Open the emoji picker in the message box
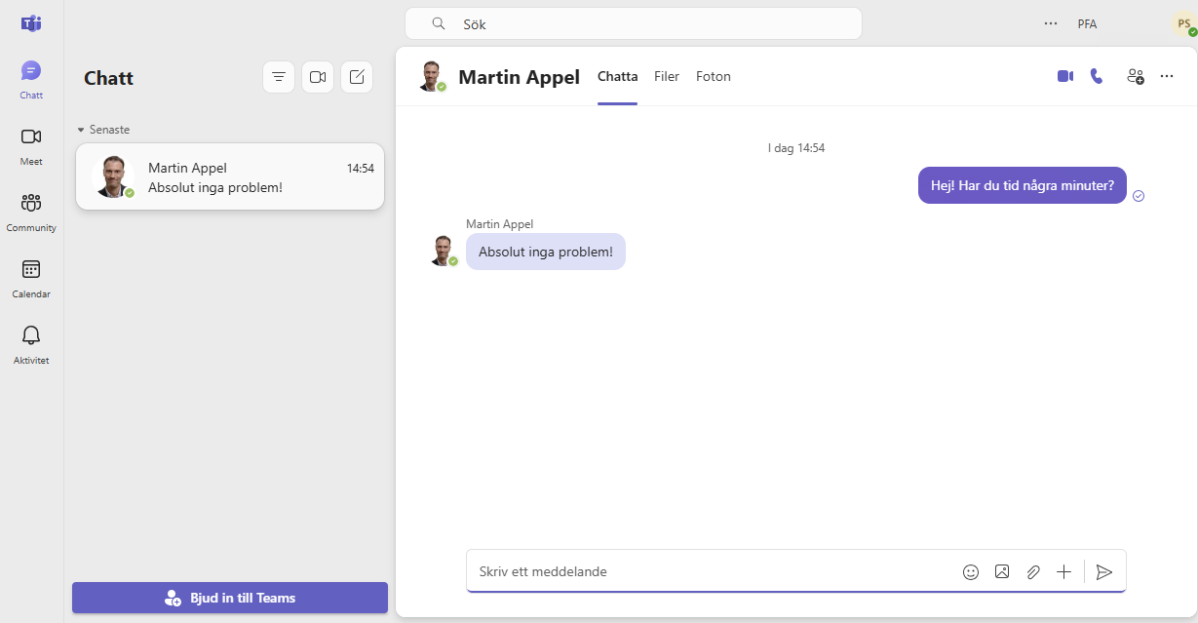 coord(970,571)
